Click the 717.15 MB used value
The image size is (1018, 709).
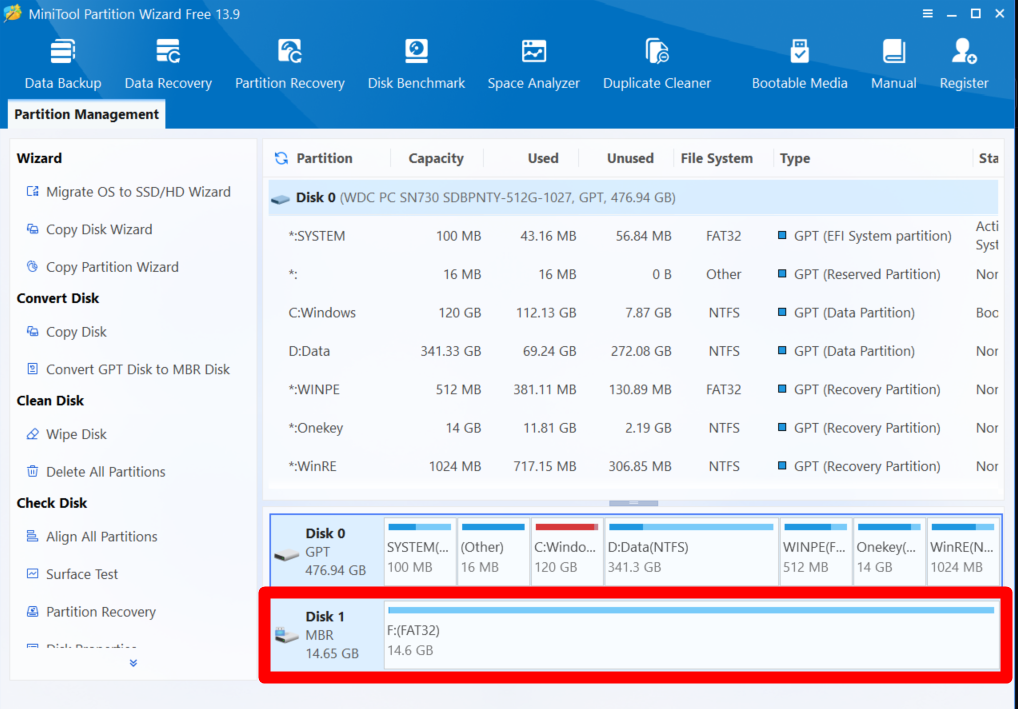click(x=545, y=466)
